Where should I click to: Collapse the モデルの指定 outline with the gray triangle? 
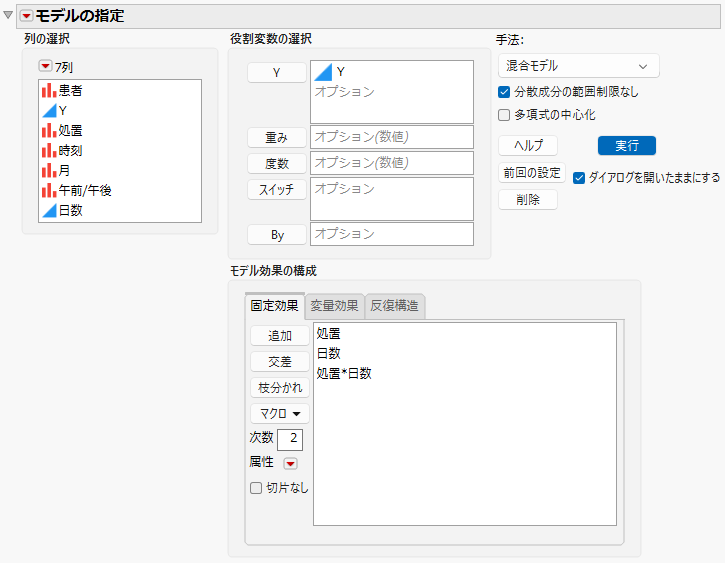pyautogui.click(x=8, y=15)
